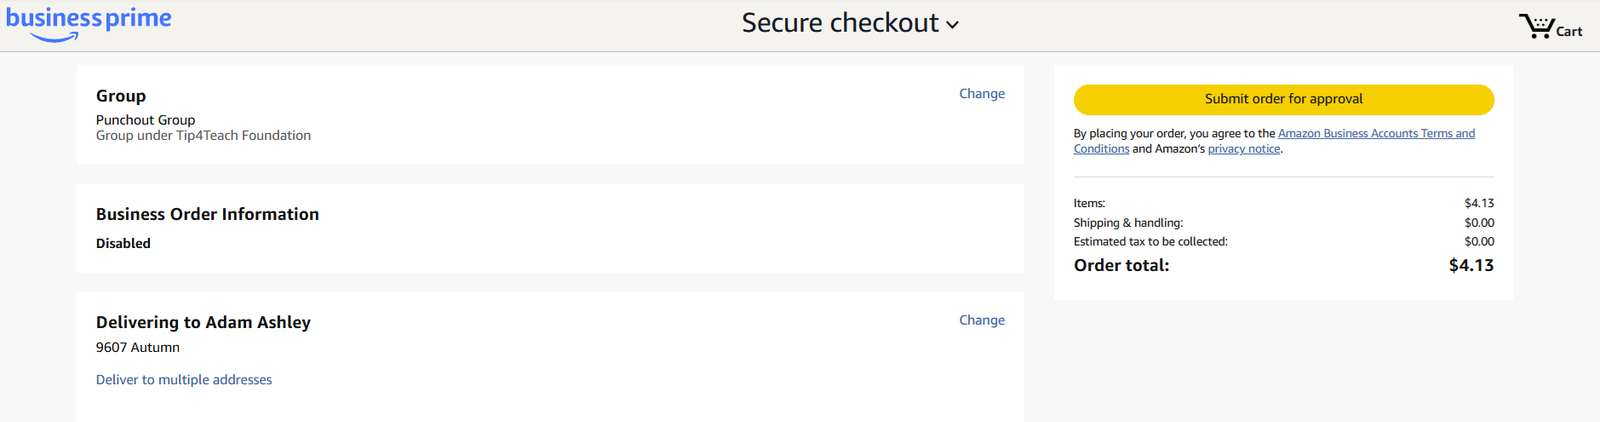Choose Deliver to multiple addresses
The image size is (1600, 422).
coord(184,380)
